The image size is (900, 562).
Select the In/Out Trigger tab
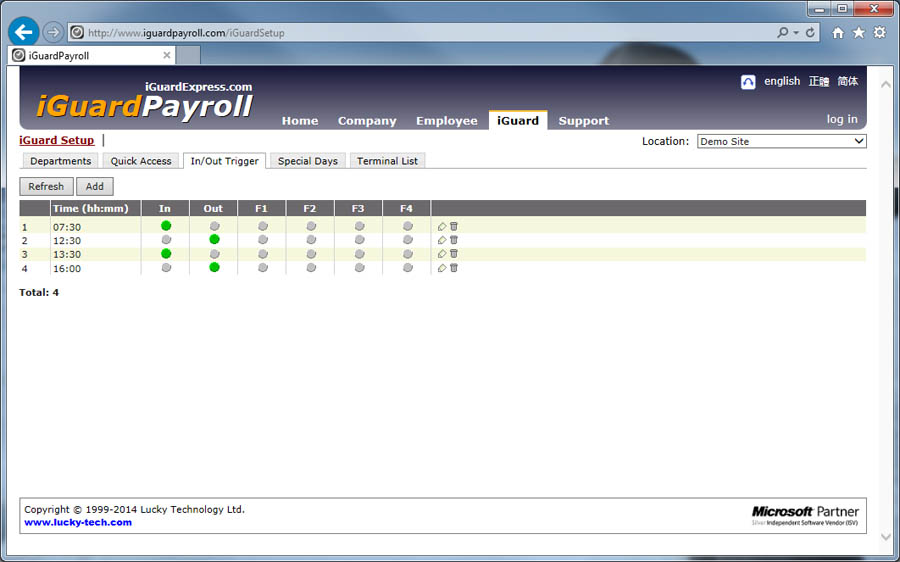point(224,161)
